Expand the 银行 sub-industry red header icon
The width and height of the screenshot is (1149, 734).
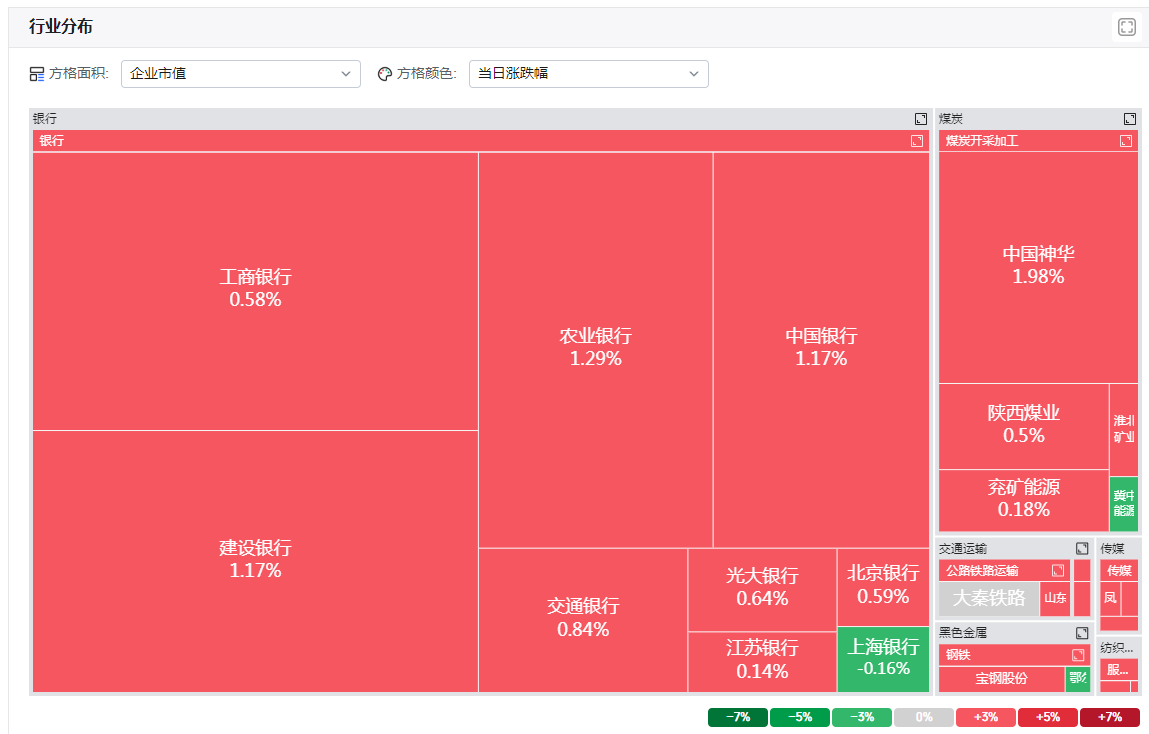[x=917, y=141]
